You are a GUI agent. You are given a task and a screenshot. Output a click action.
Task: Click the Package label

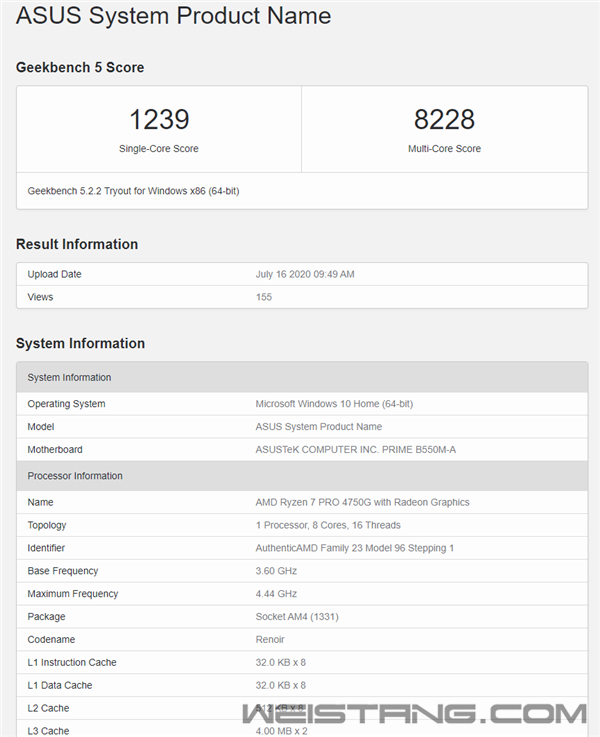coord(47,617)
